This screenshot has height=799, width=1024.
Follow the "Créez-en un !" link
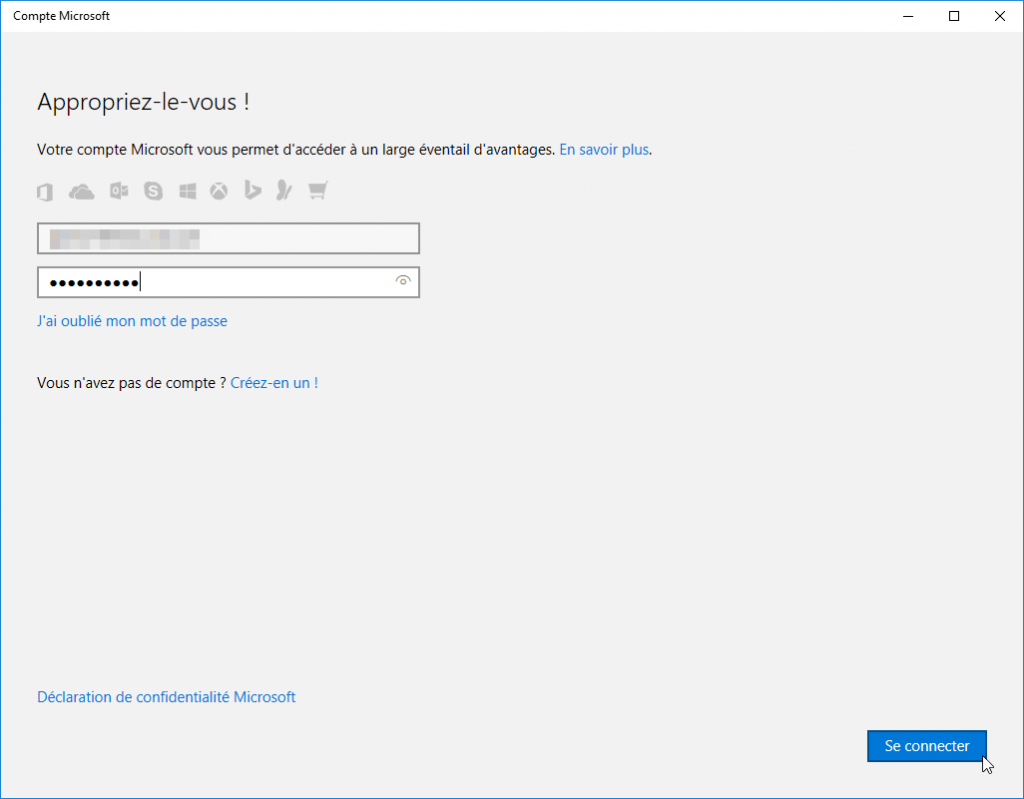274,383
